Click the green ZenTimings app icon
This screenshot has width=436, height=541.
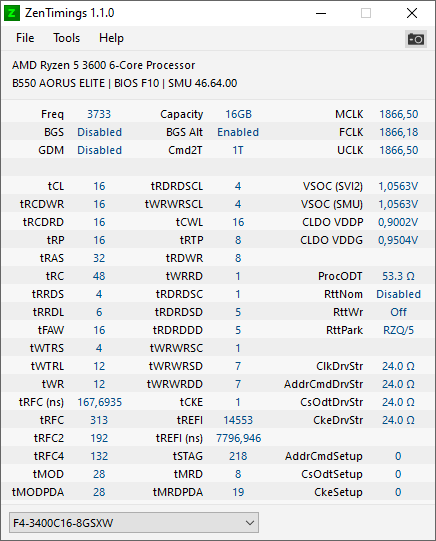tap(12, 13)
